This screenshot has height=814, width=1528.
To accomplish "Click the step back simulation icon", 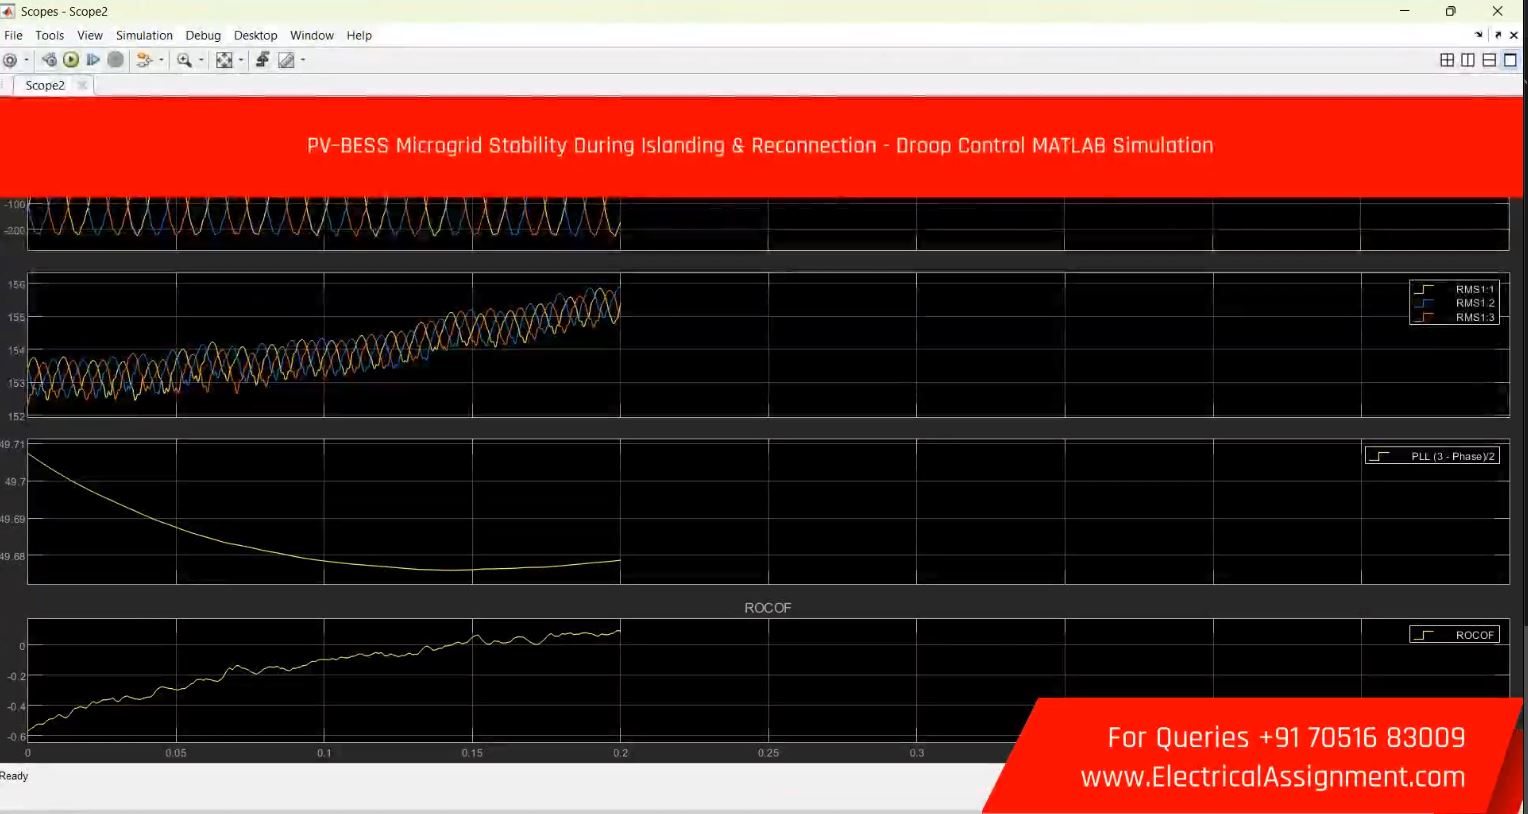I will click(49, 60).
